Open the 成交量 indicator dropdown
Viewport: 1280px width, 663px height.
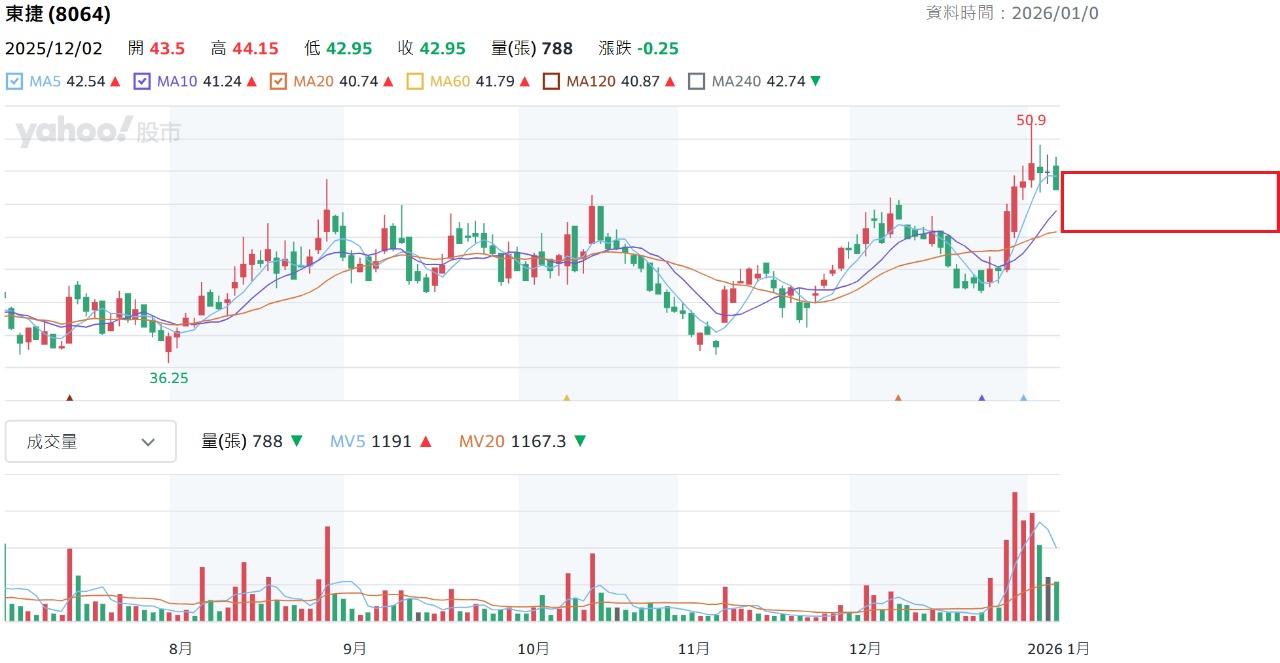tap(91, 441)
